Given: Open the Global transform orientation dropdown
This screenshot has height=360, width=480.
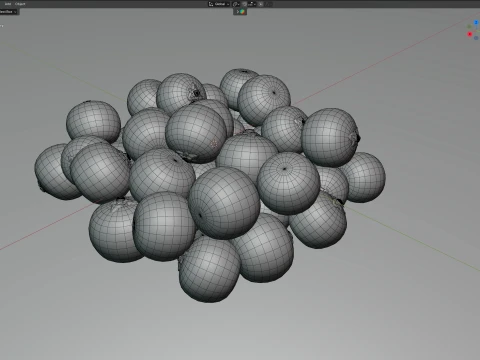Looking at the screenshot, I should click(x=219, y=4).
